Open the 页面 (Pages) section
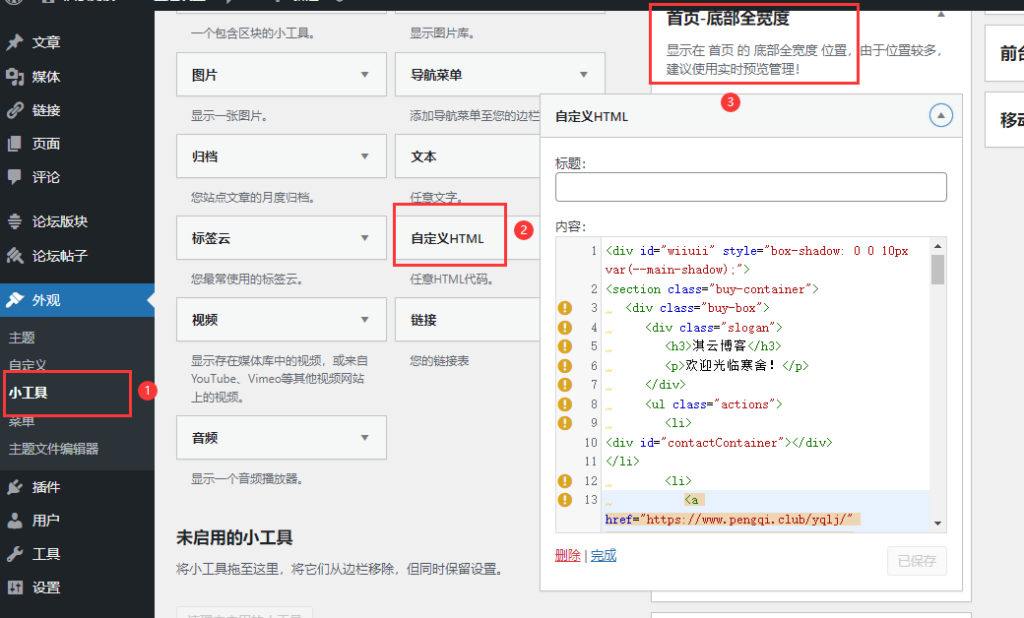The image size is (1024, 618). [x=40, y=143]
